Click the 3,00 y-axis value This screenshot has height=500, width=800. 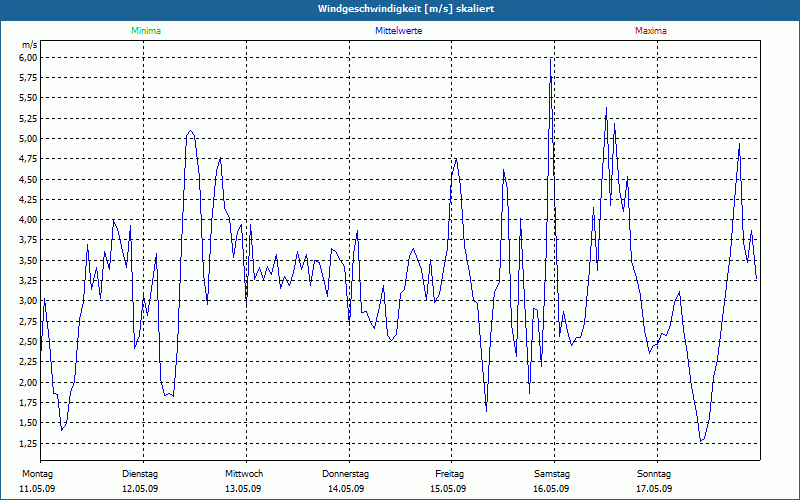pyautogui.click(x=28, y=301)
